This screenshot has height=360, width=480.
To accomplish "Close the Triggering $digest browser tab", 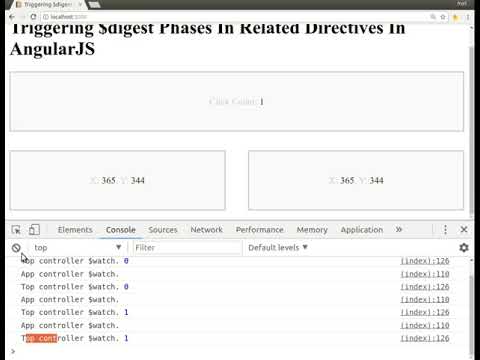I will 80,5.
